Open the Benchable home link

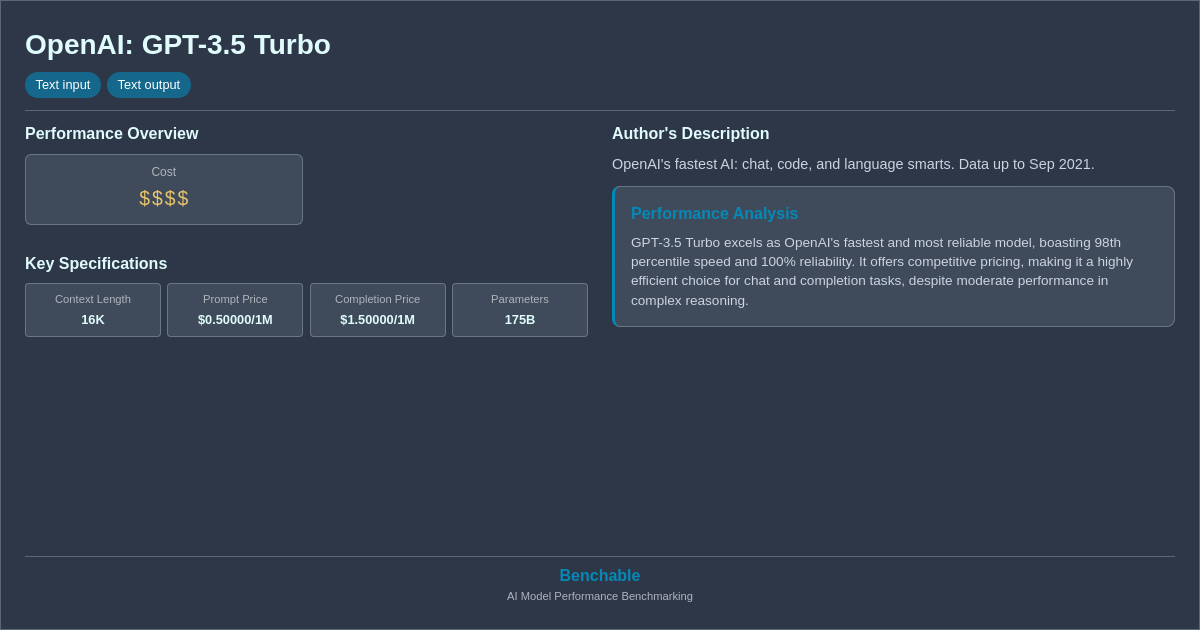point(599,575)
